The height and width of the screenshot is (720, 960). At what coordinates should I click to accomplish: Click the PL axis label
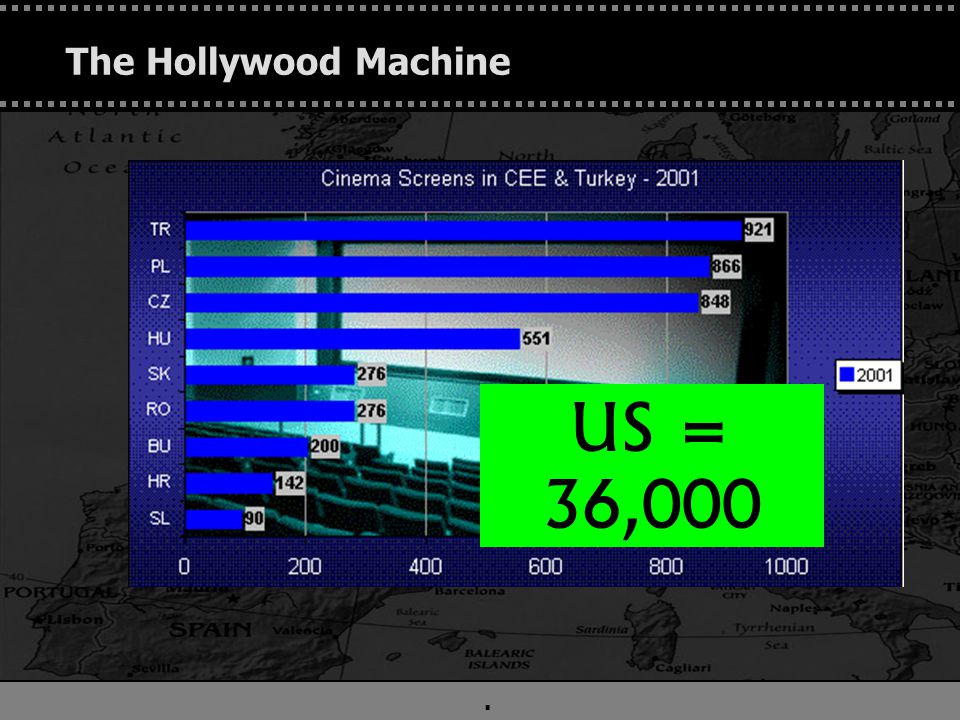coord(160,266)
